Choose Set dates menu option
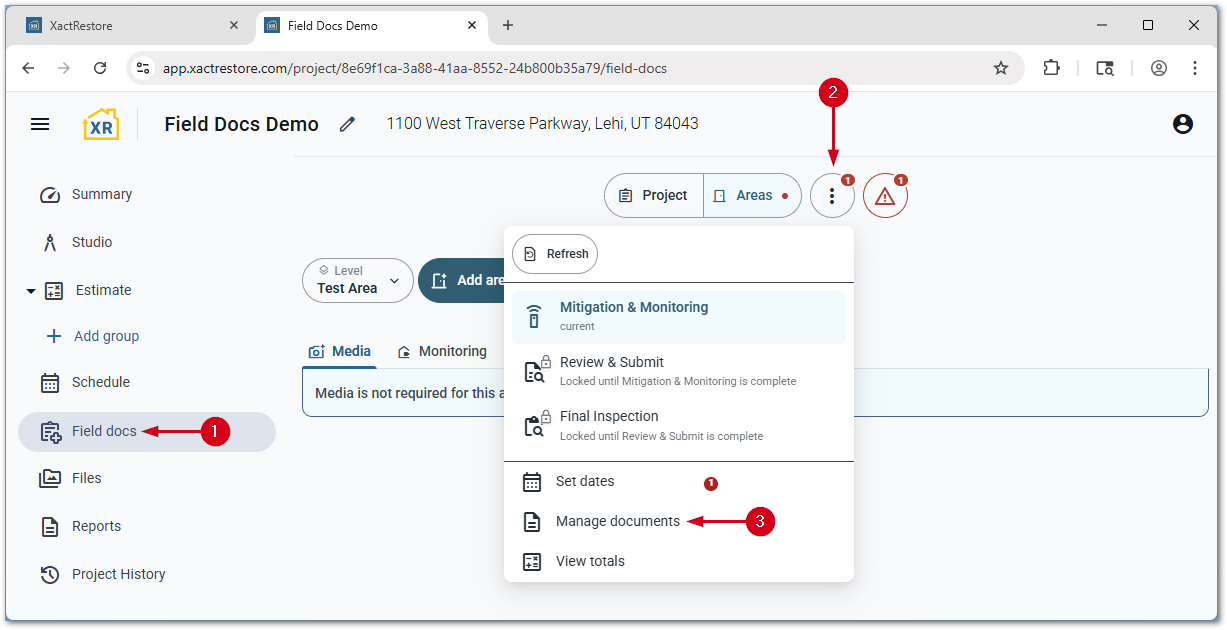The height and width of the screenshot is (630, 1227). (584, 481)
